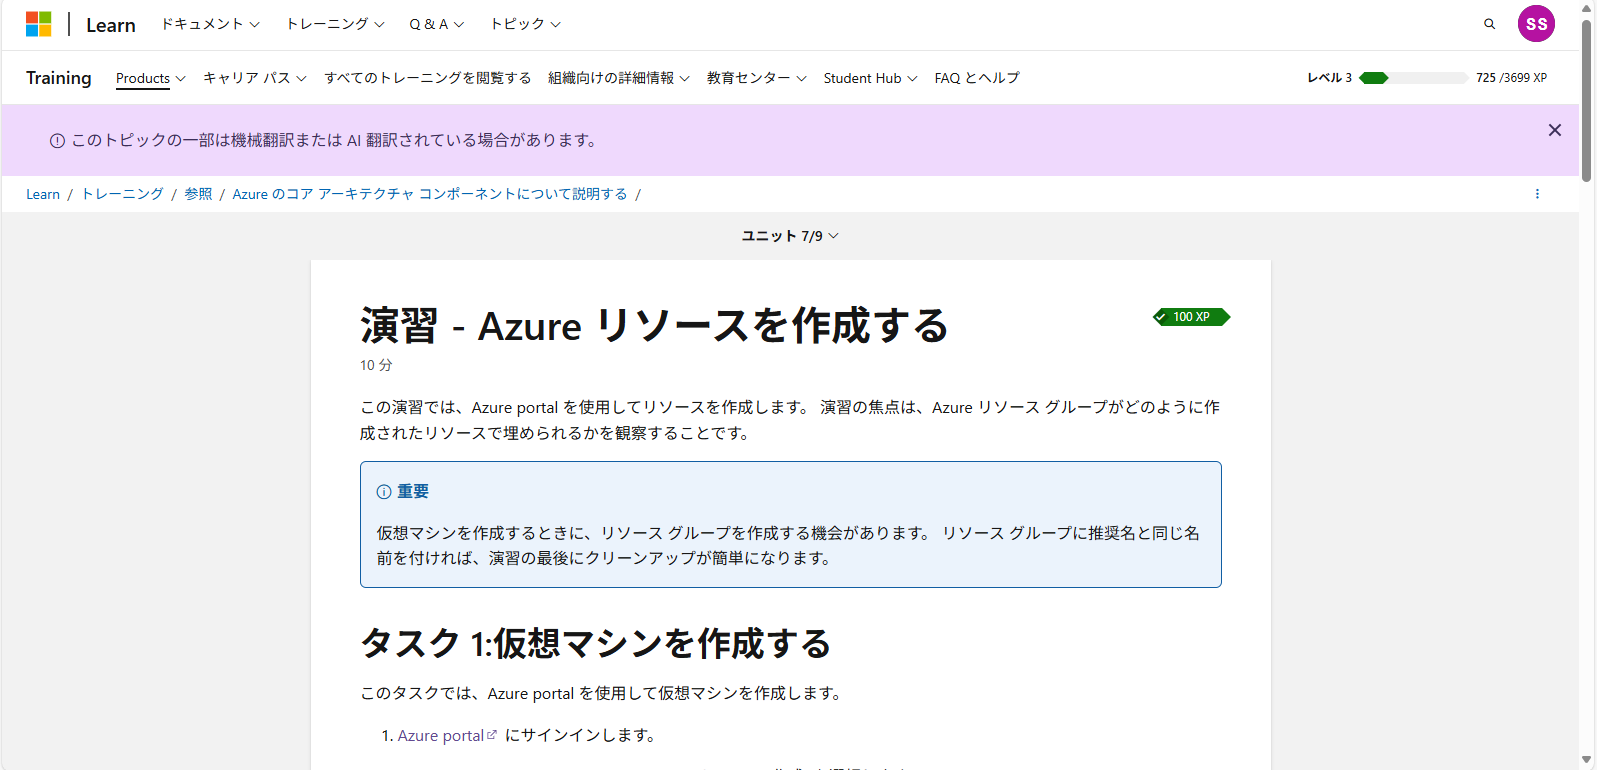Expand the Products dropdown
Image resolution: width=1597 pixels, height=770 pixels.
[x=150, y=78]
